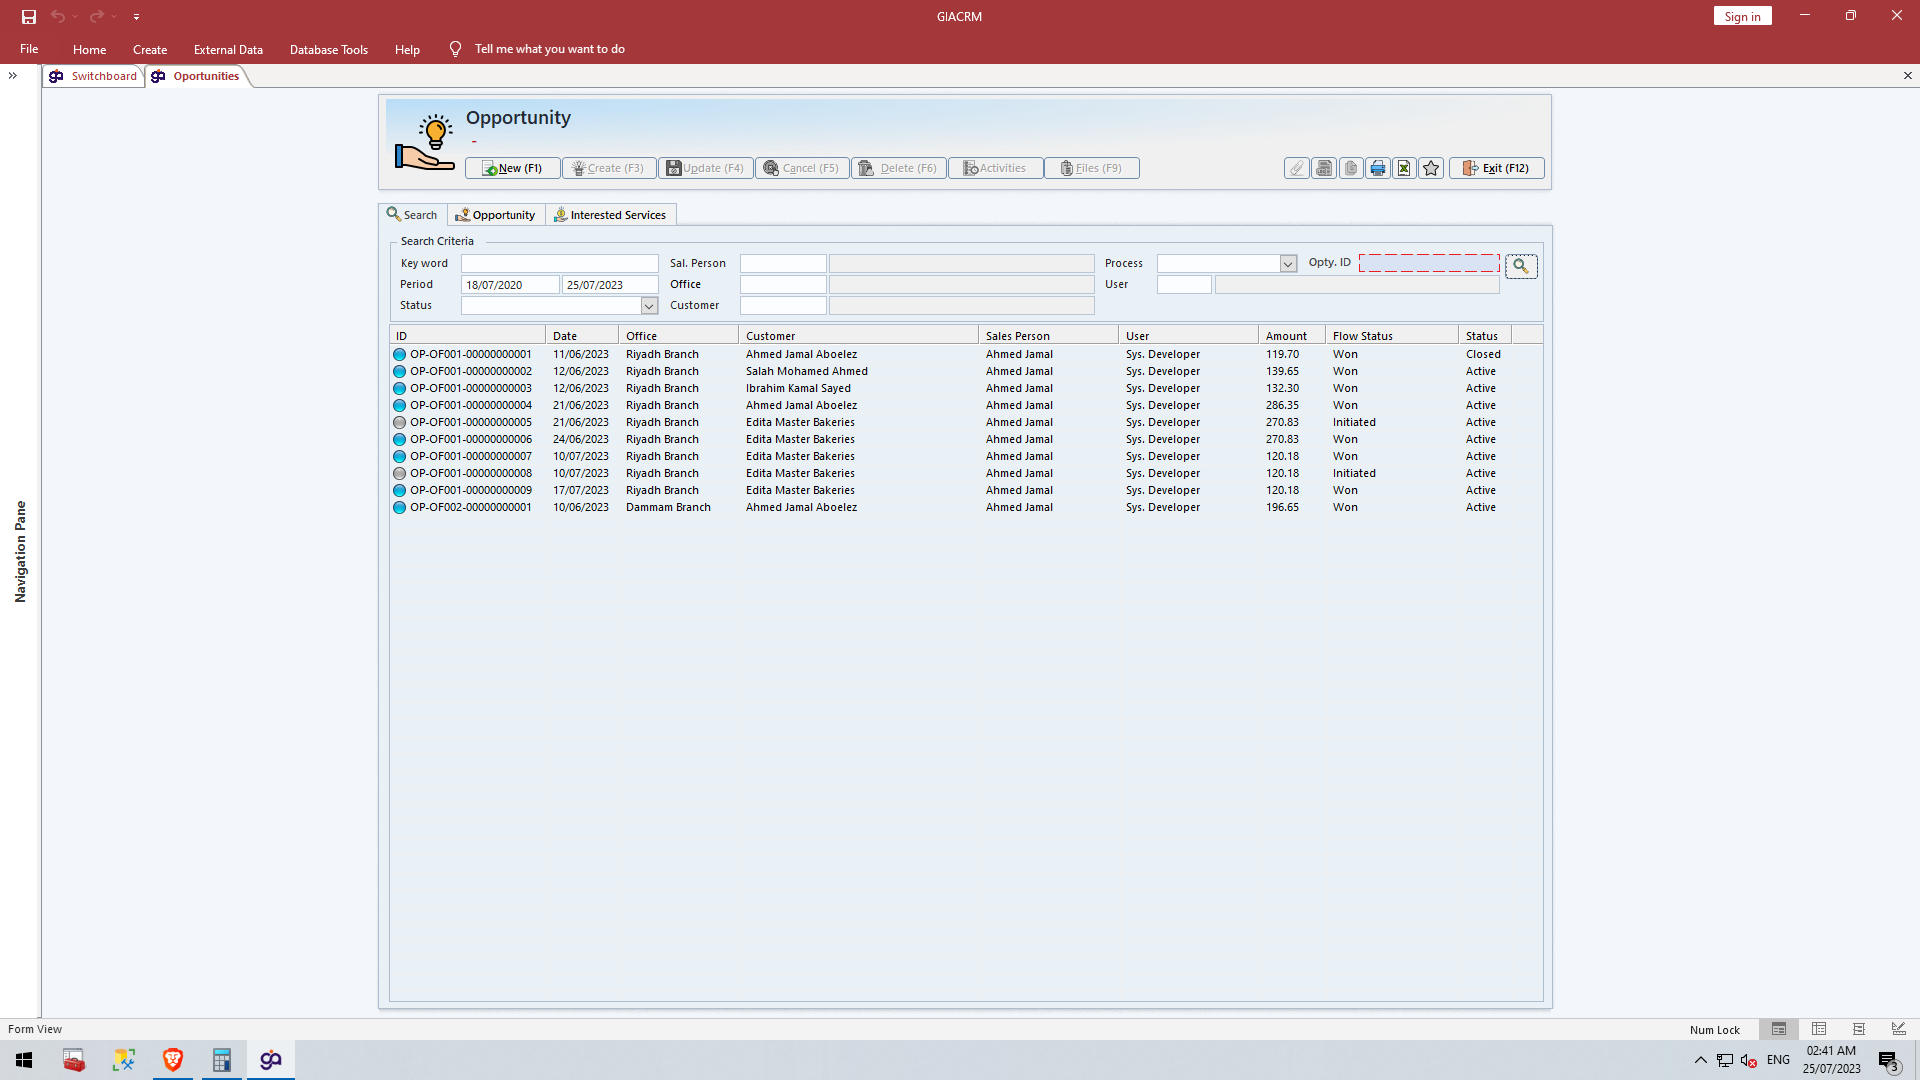This screenshot has width=1920, height=1080.
Task: Open the GIACRM app in the taskbar
Action: 270,1060
